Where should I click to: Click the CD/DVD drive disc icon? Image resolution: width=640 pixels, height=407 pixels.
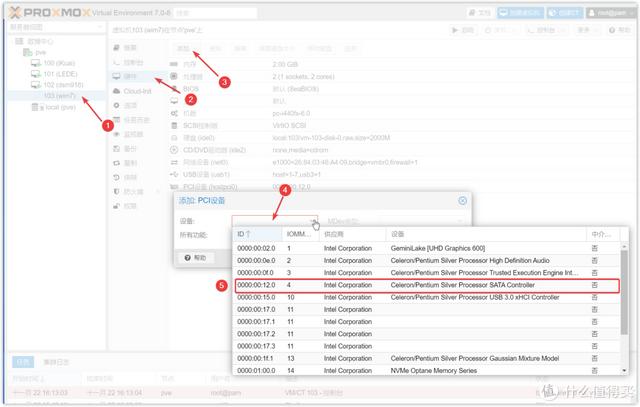pos(174,150)
